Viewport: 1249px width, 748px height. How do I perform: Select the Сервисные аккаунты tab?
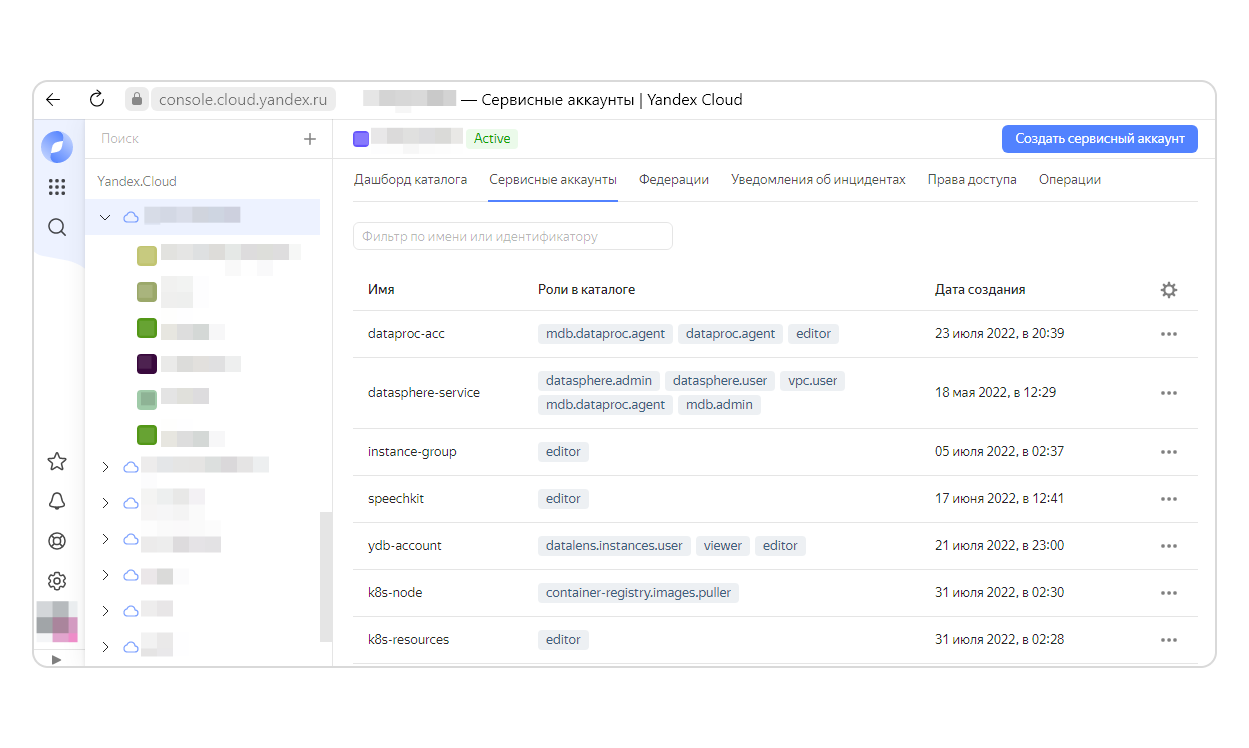553,180
